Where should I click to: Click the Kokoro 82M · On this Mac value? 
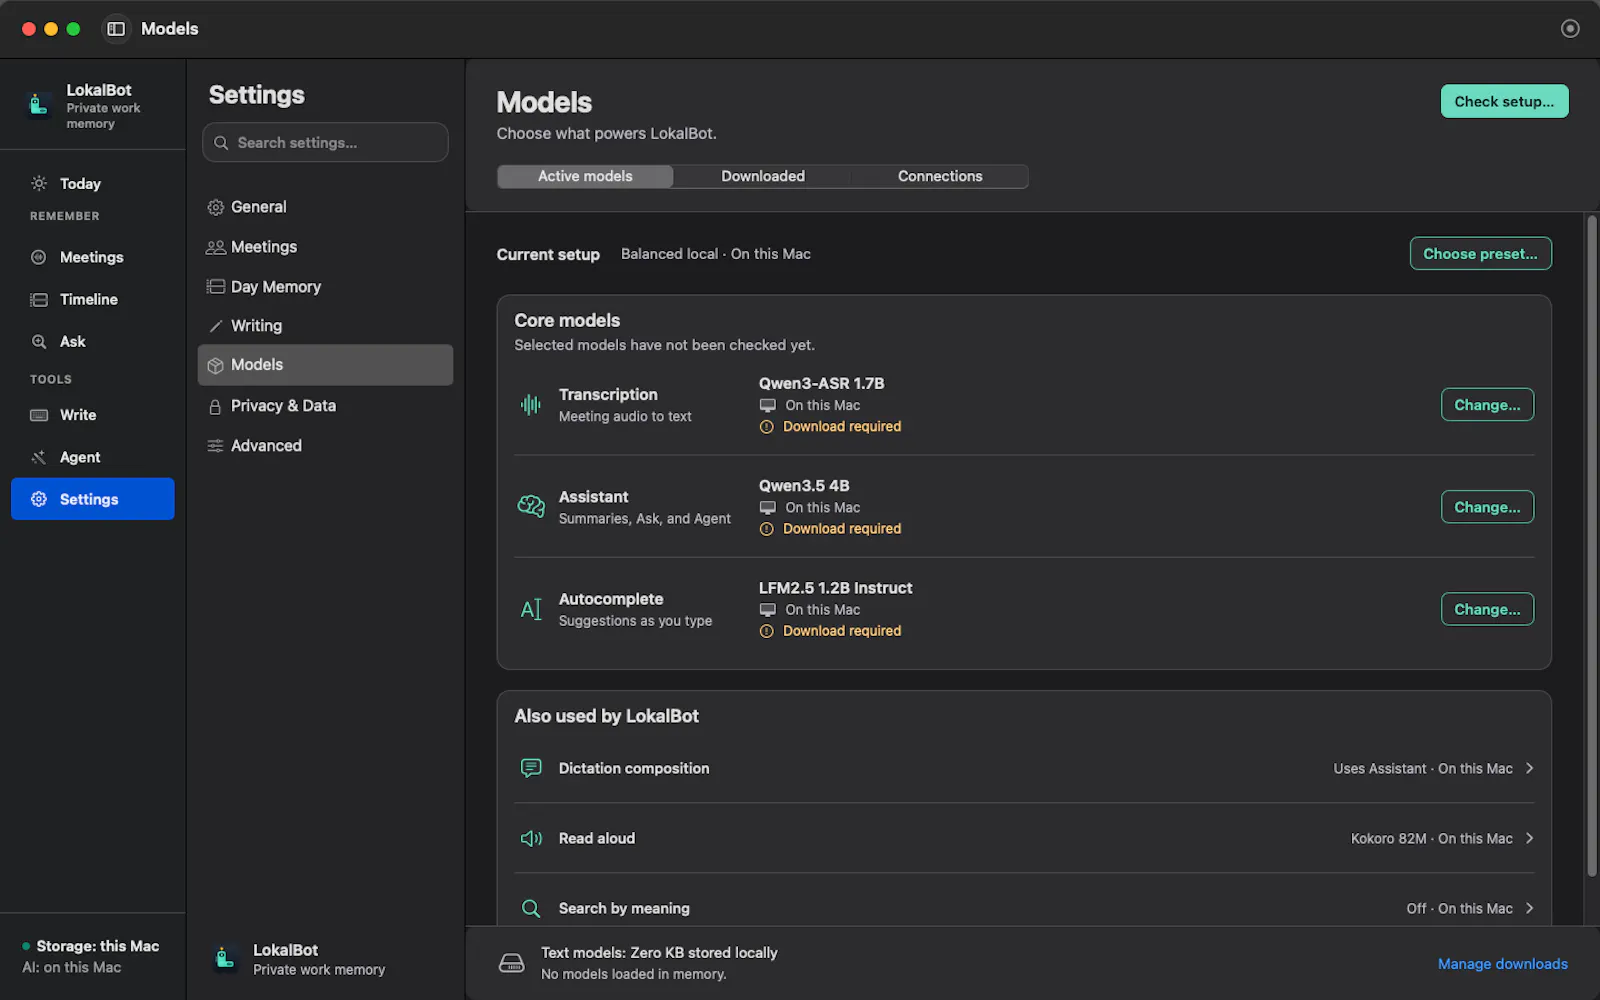[x=1431, y=838]
